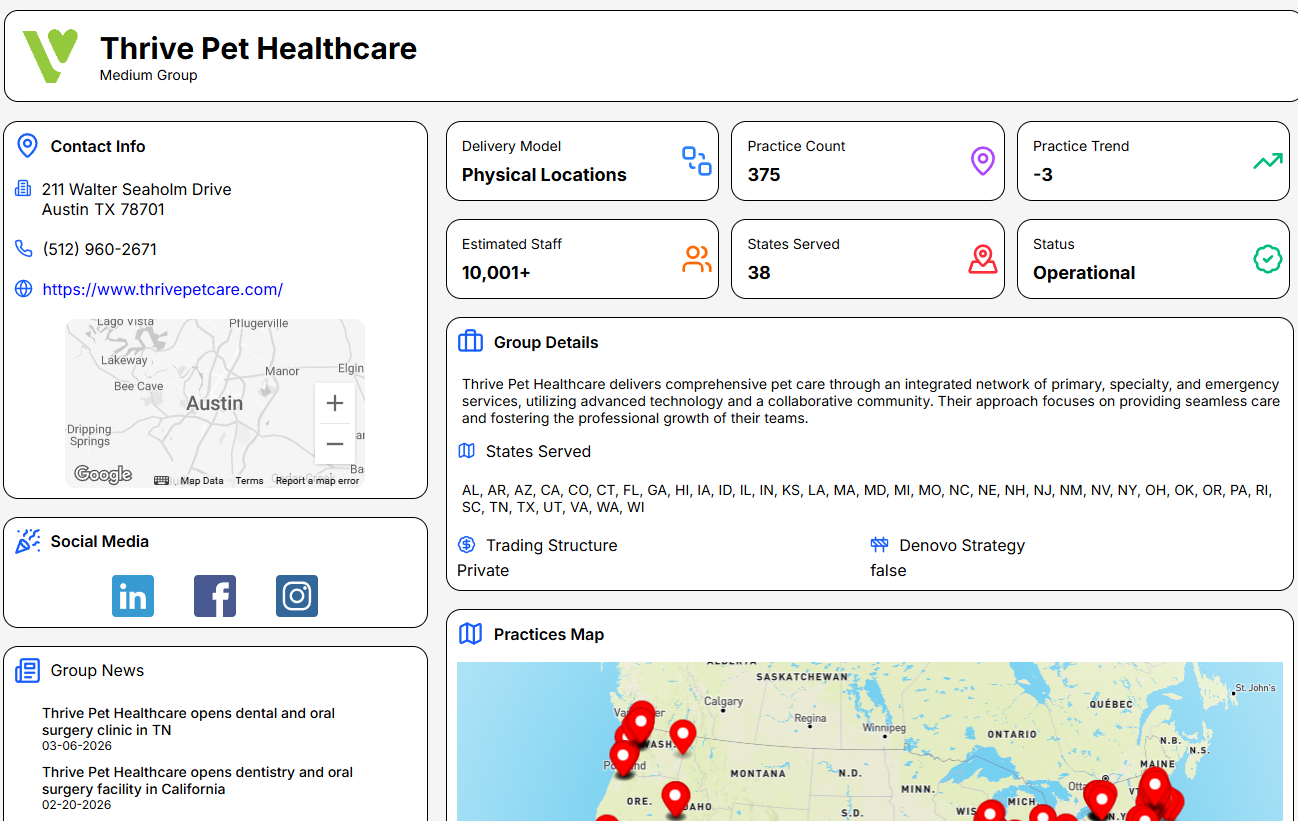Click the Practice Count location pin icon
The width and height of the screenshot is (1298, 821).
981,160
